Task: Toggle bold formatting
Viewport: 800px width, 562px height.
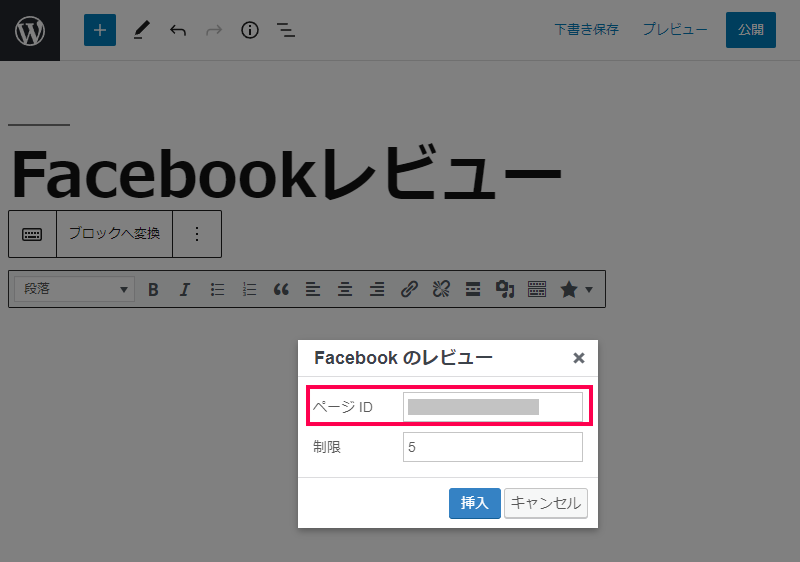Action: (x=153, y=290)
